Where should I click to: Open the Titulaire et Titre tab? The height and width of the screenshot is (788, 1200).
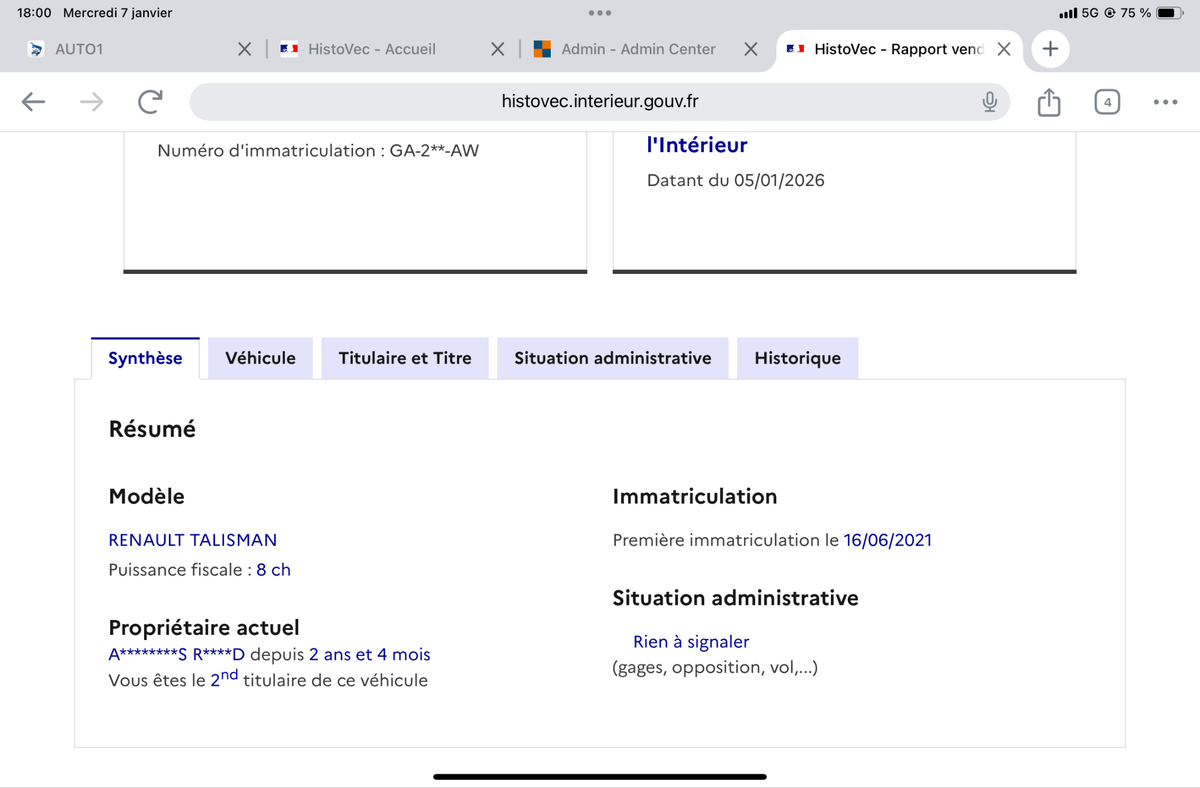(x=405, y=358)
